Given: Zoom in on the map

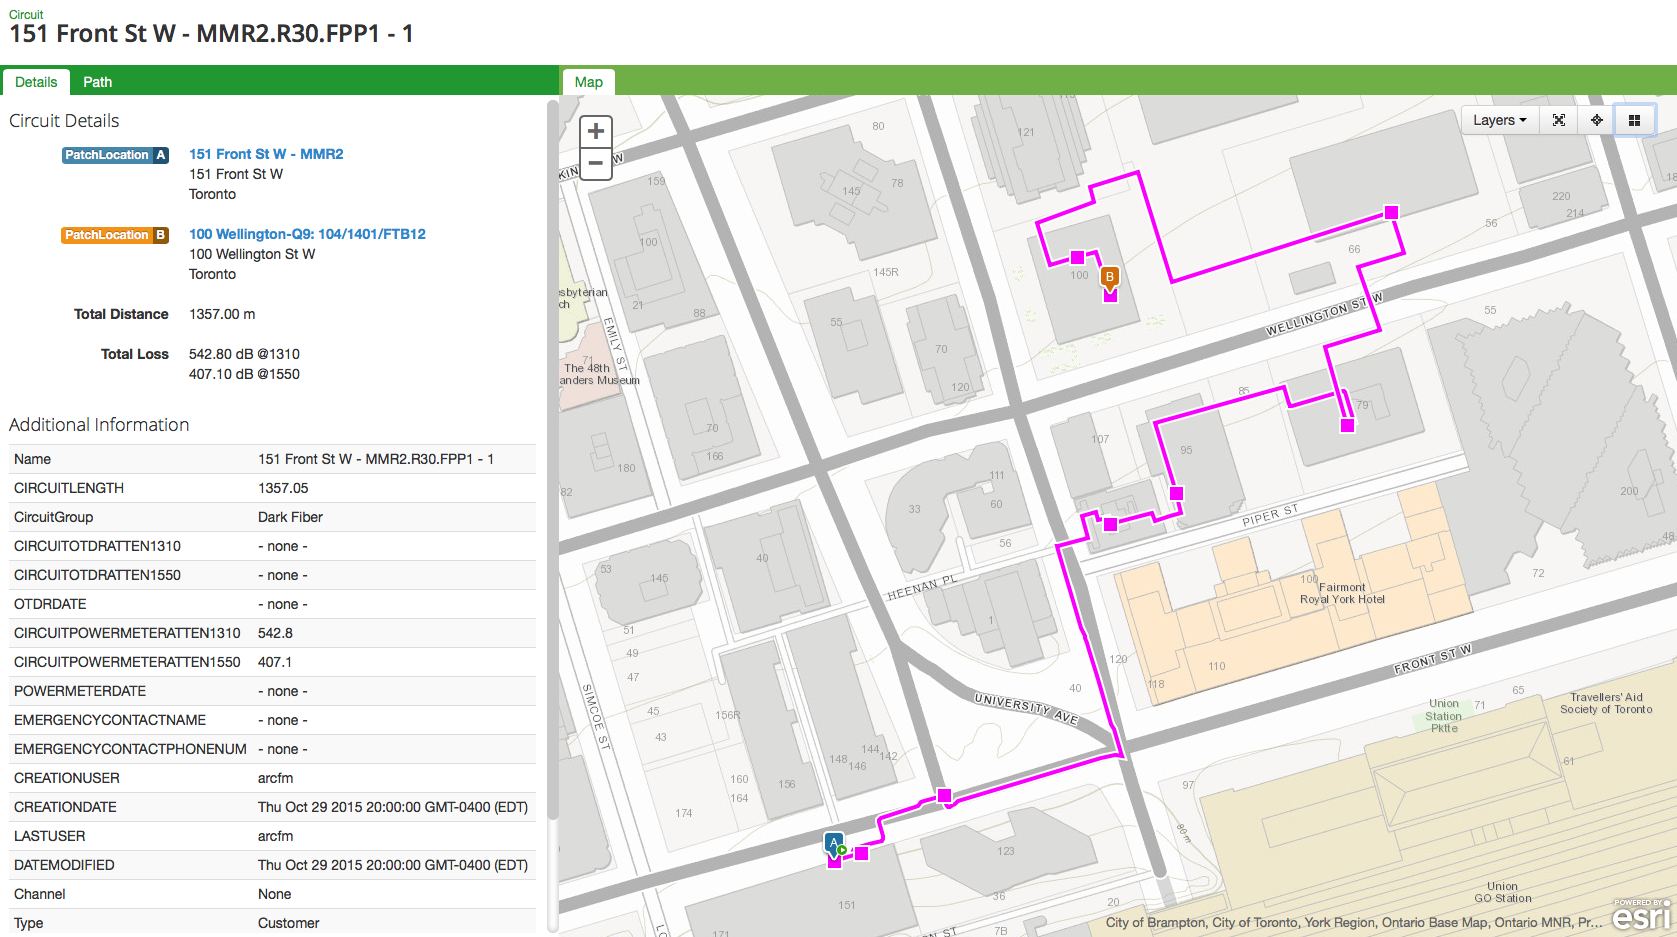Looking at the screenshot, I should [596, 131].
